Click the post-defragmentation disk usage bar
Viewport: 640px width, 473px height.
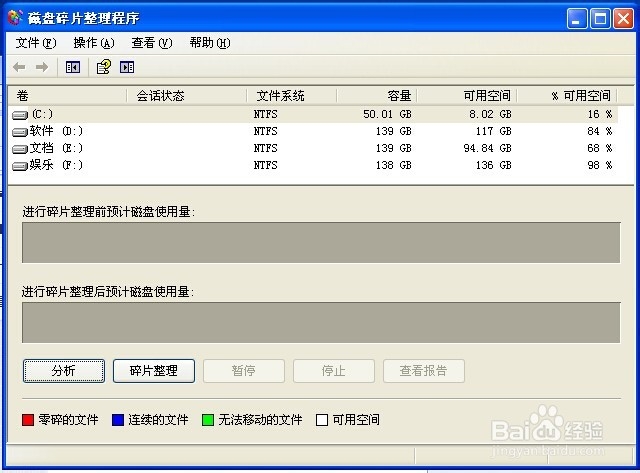tap(321, 322)
